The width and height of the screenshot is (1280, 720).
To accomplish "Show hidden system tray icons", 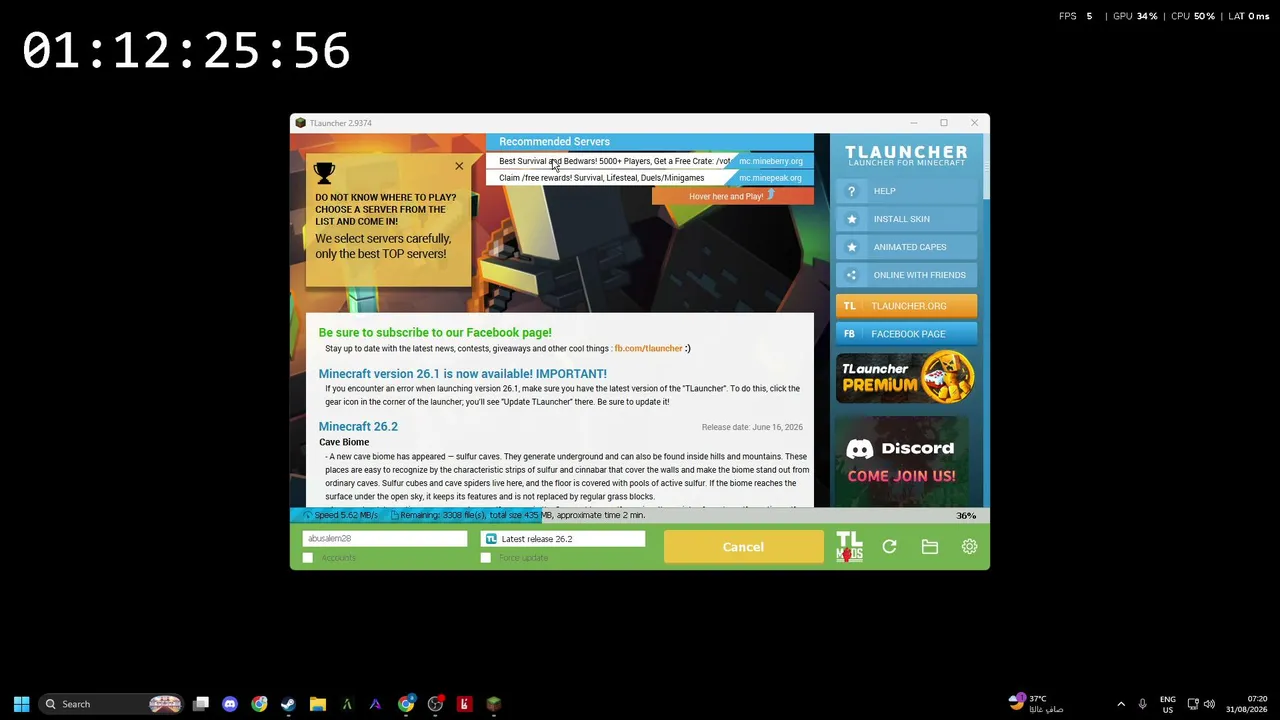I will point(1121,704).
